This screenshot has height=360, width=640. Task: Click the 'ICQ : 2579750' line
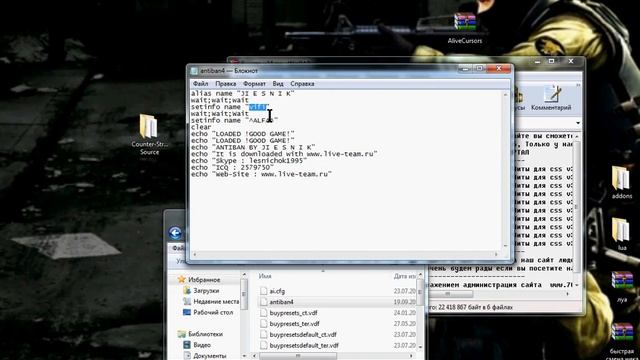pos(233,167)
